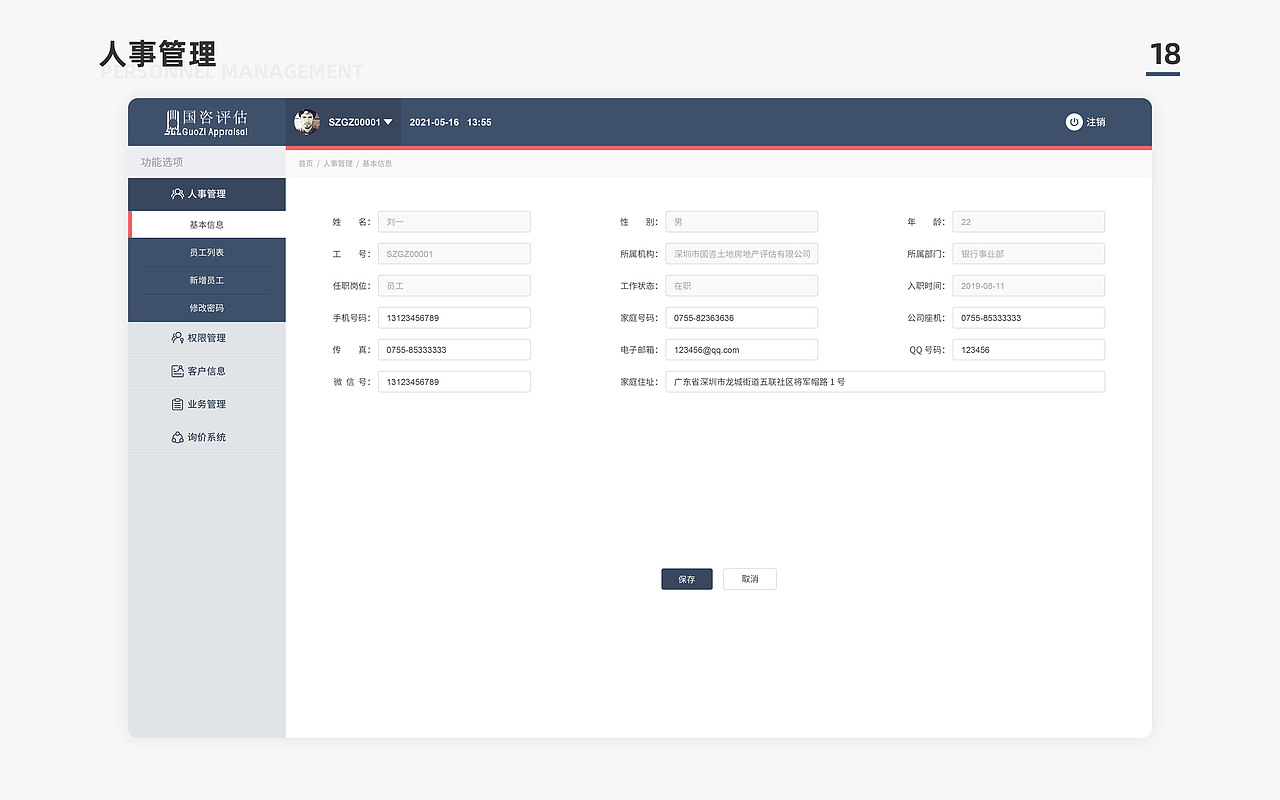Expand the 客户信息 menu

[207, 371]
